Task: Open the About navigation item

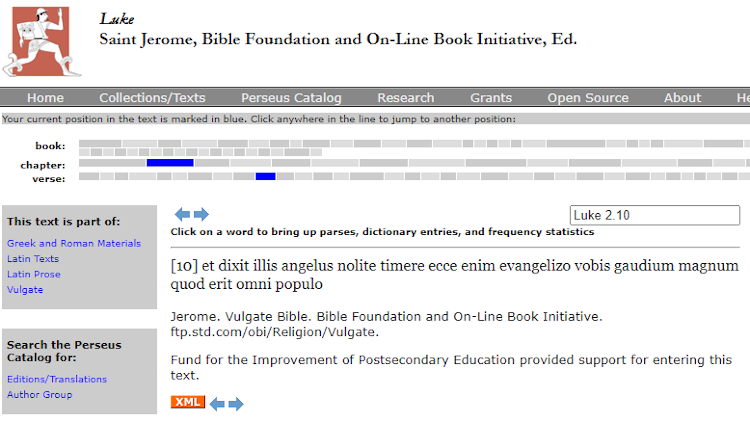Action: tap(682, 98)
